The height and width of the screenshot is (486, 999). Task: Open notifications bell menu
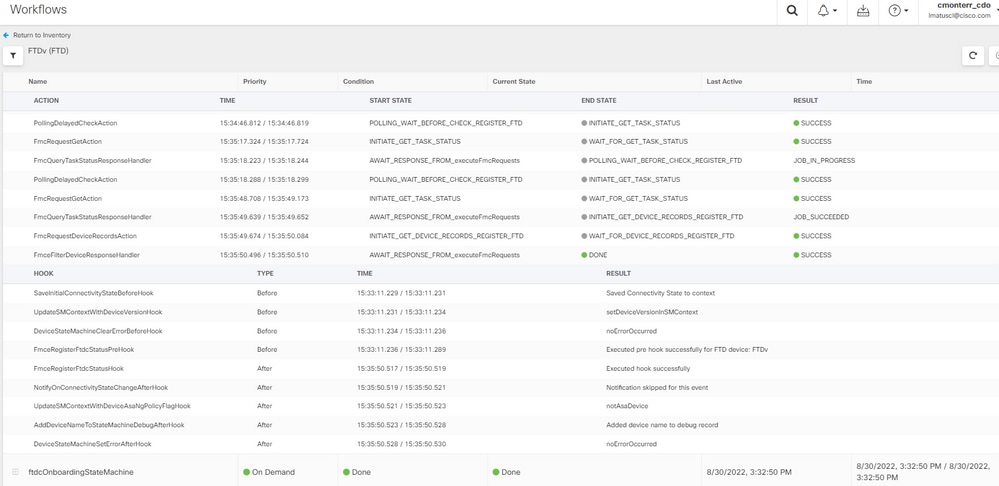coord(827,11)
